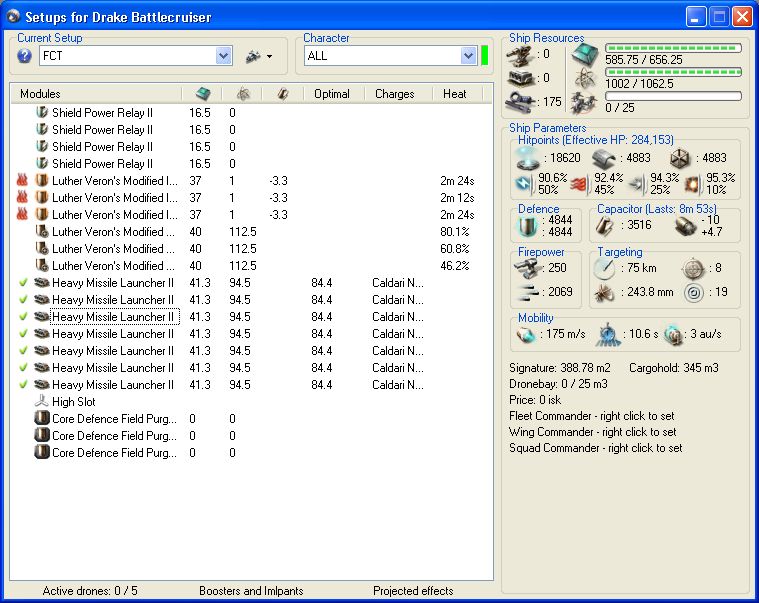Image resolution: width=759 pixels, height=603 pixels.
Task: Click the armor hitpoints icon
Action: point(602,157)
